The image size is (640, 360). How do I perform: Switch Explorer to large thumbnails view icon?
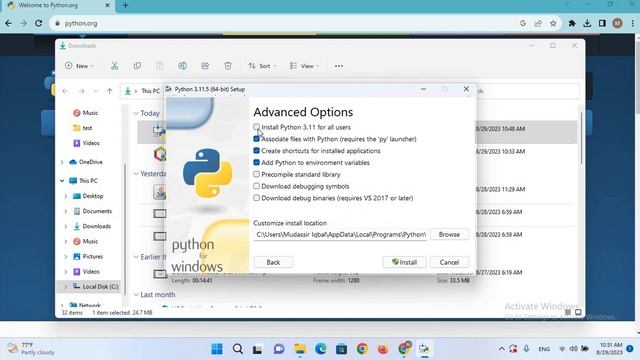point(578,312)
